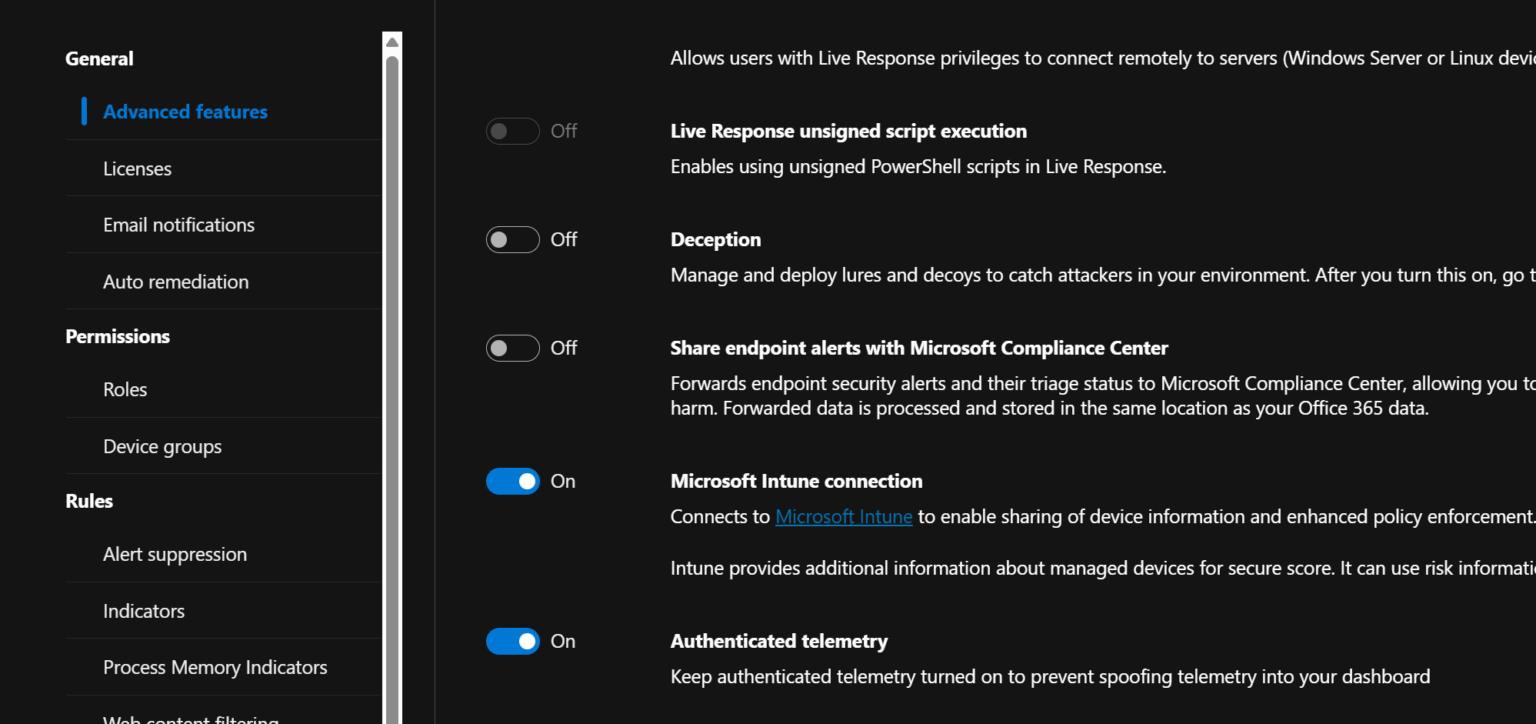The image size is (1536, 724).
Task: Click the Deception feature heading
Action: (716, 240)
